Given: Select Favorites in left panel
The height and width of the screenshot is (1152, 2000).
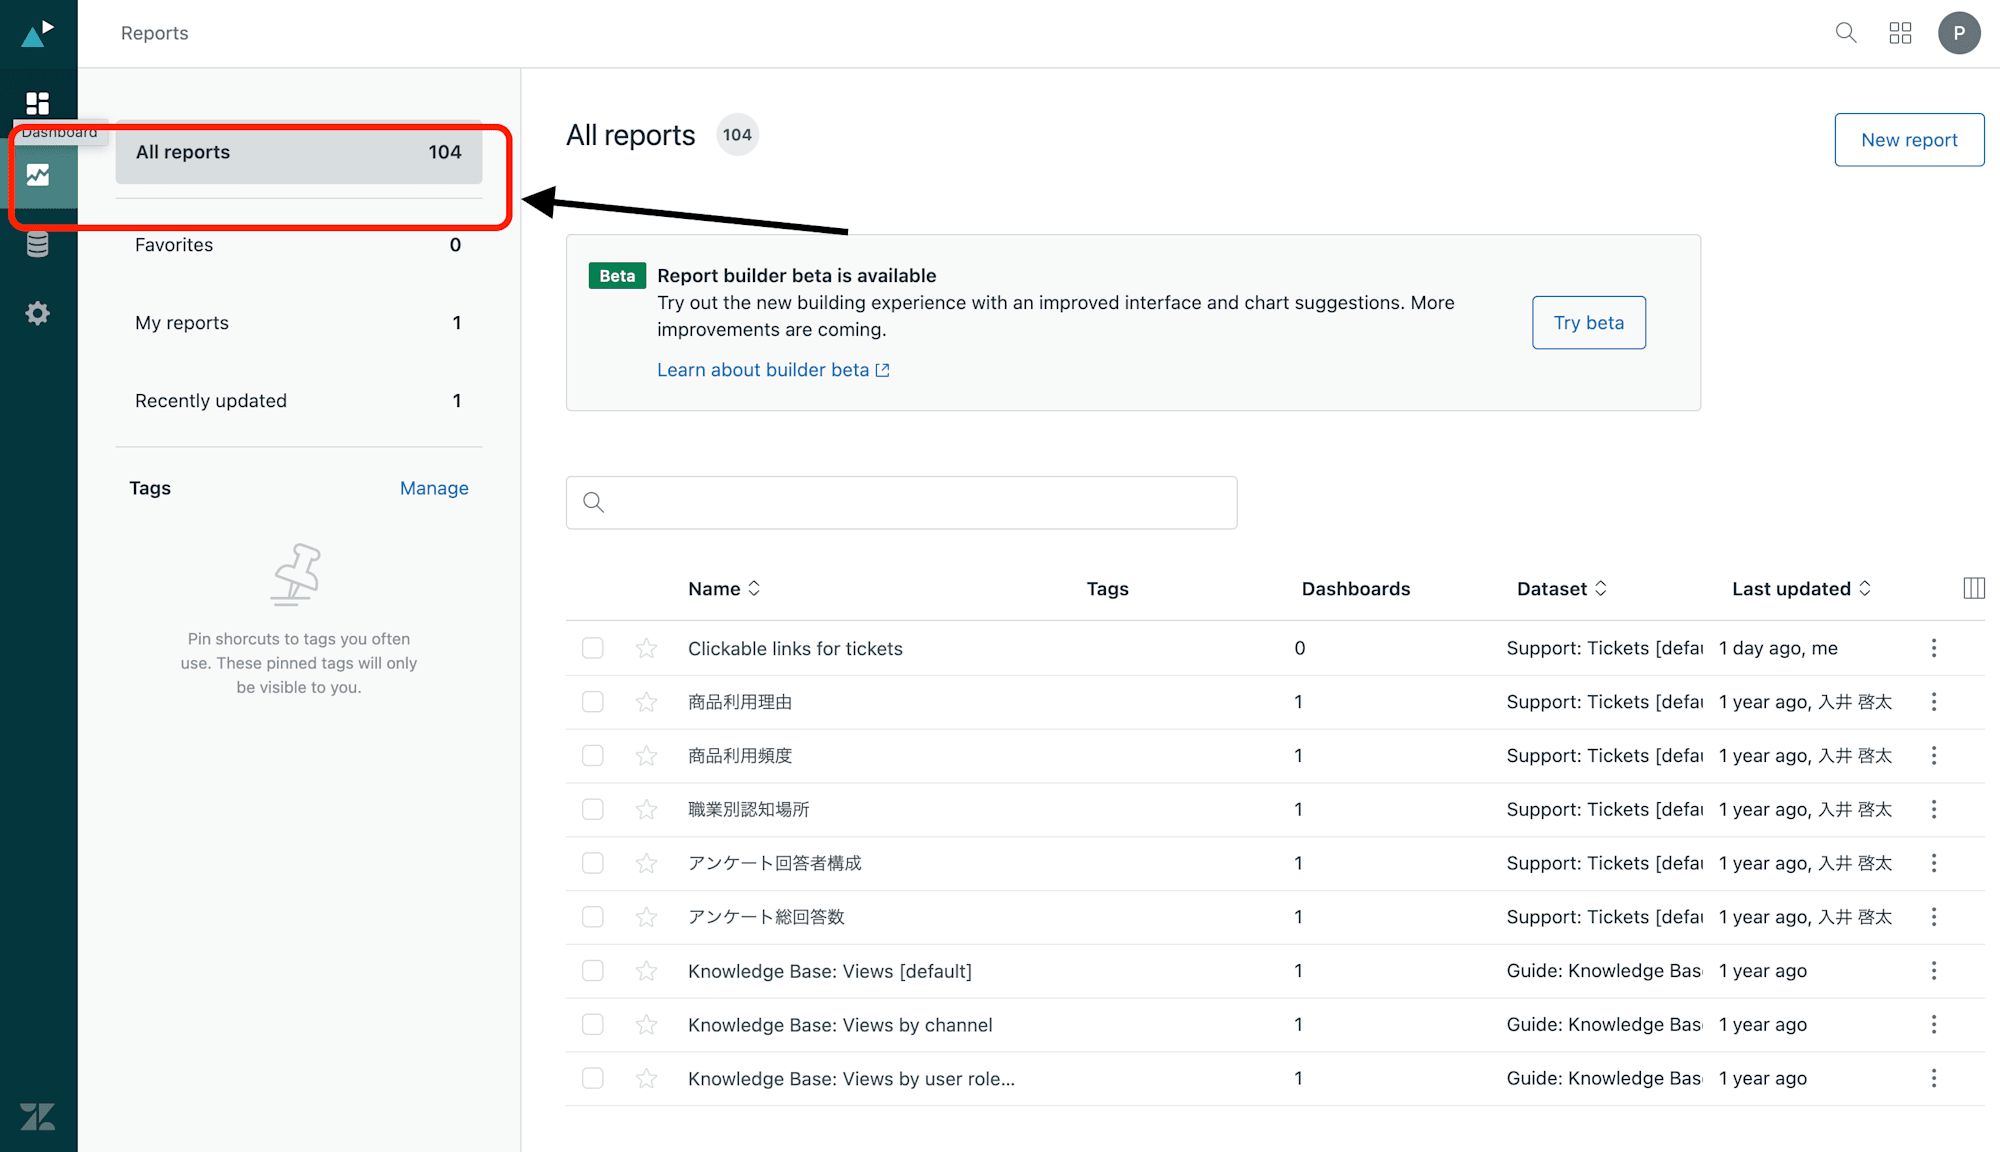Looking at the screenshot, I should tap(299, 245).
